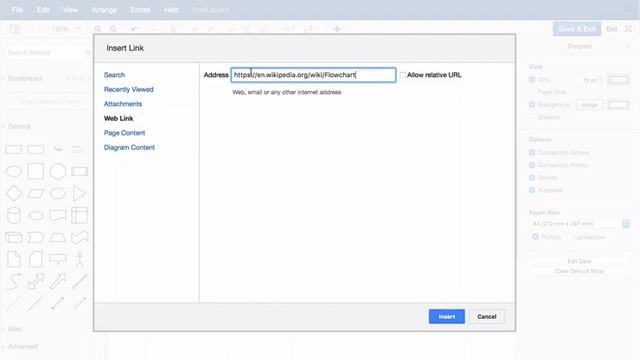
Task: Expand the Advanced shapes section
Action: 20,347
